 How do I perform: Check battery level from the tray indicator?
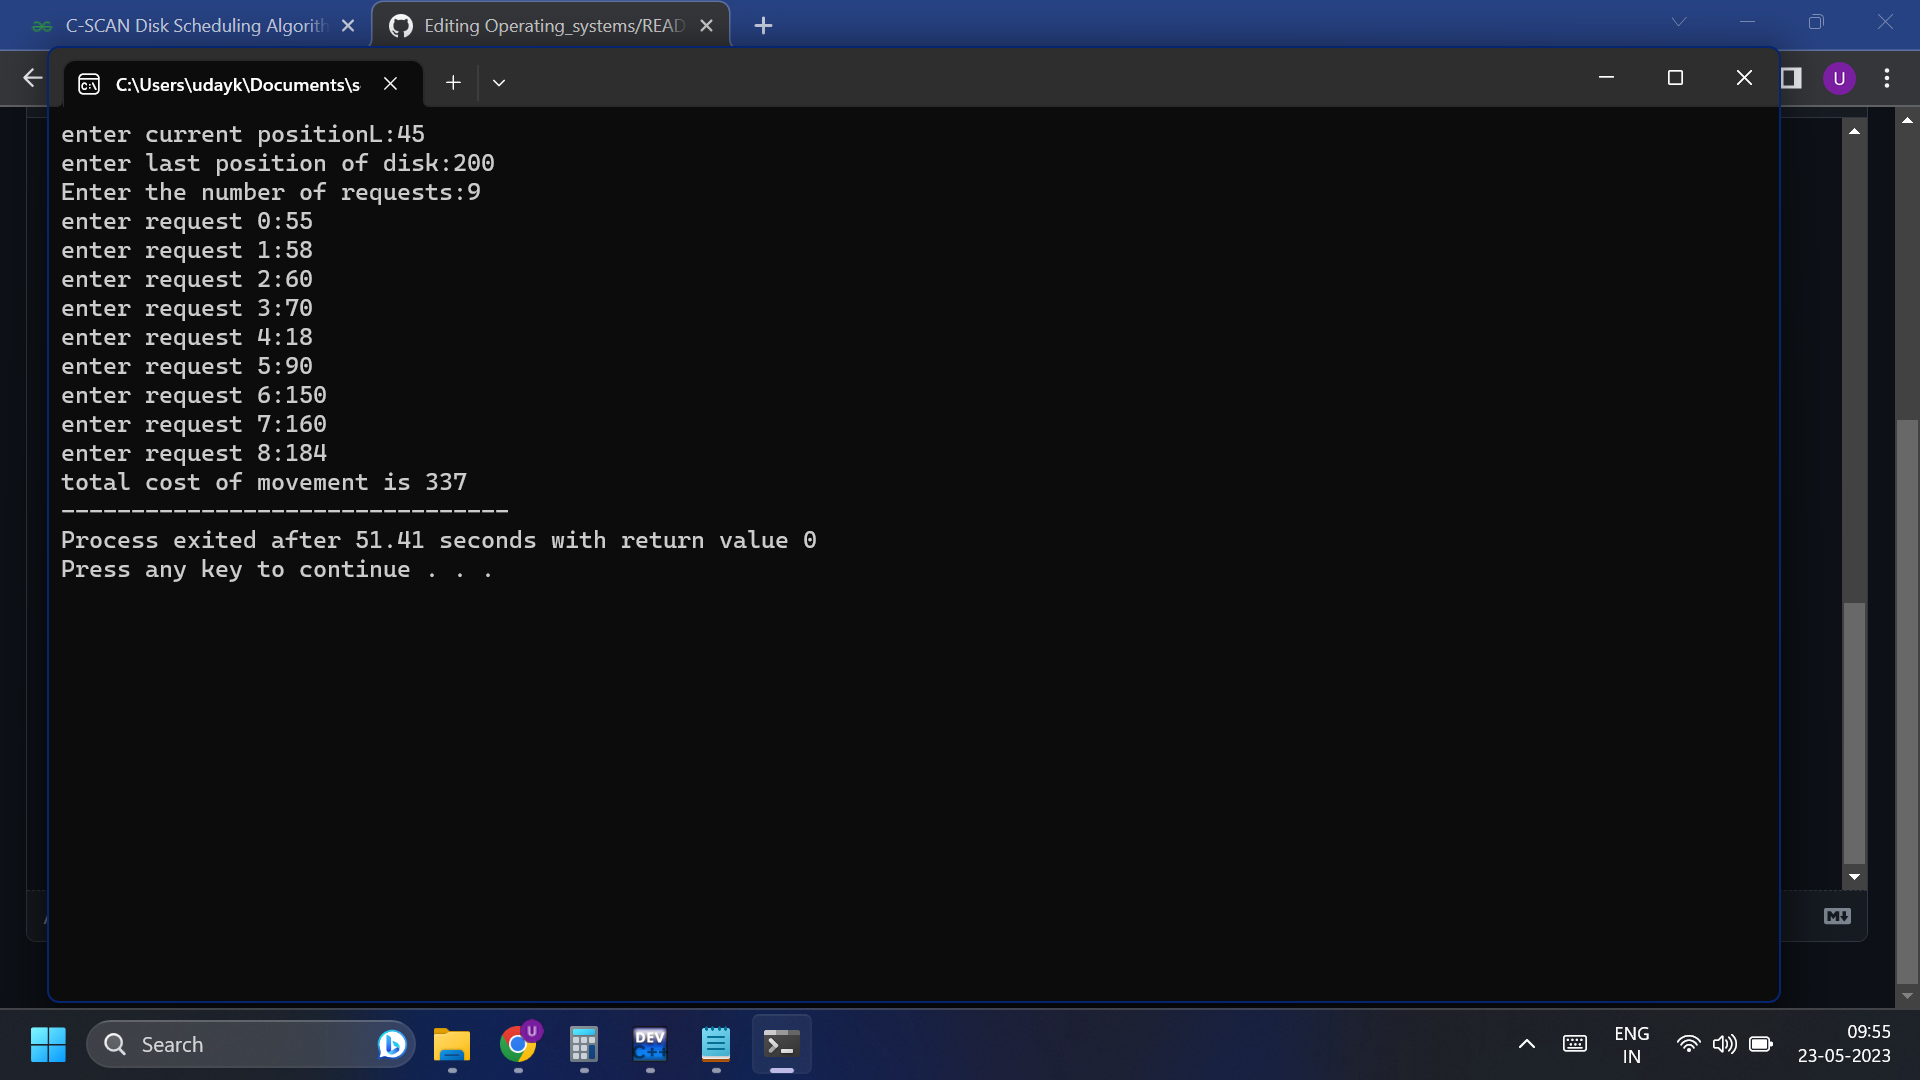(x=1760, y=1043)
